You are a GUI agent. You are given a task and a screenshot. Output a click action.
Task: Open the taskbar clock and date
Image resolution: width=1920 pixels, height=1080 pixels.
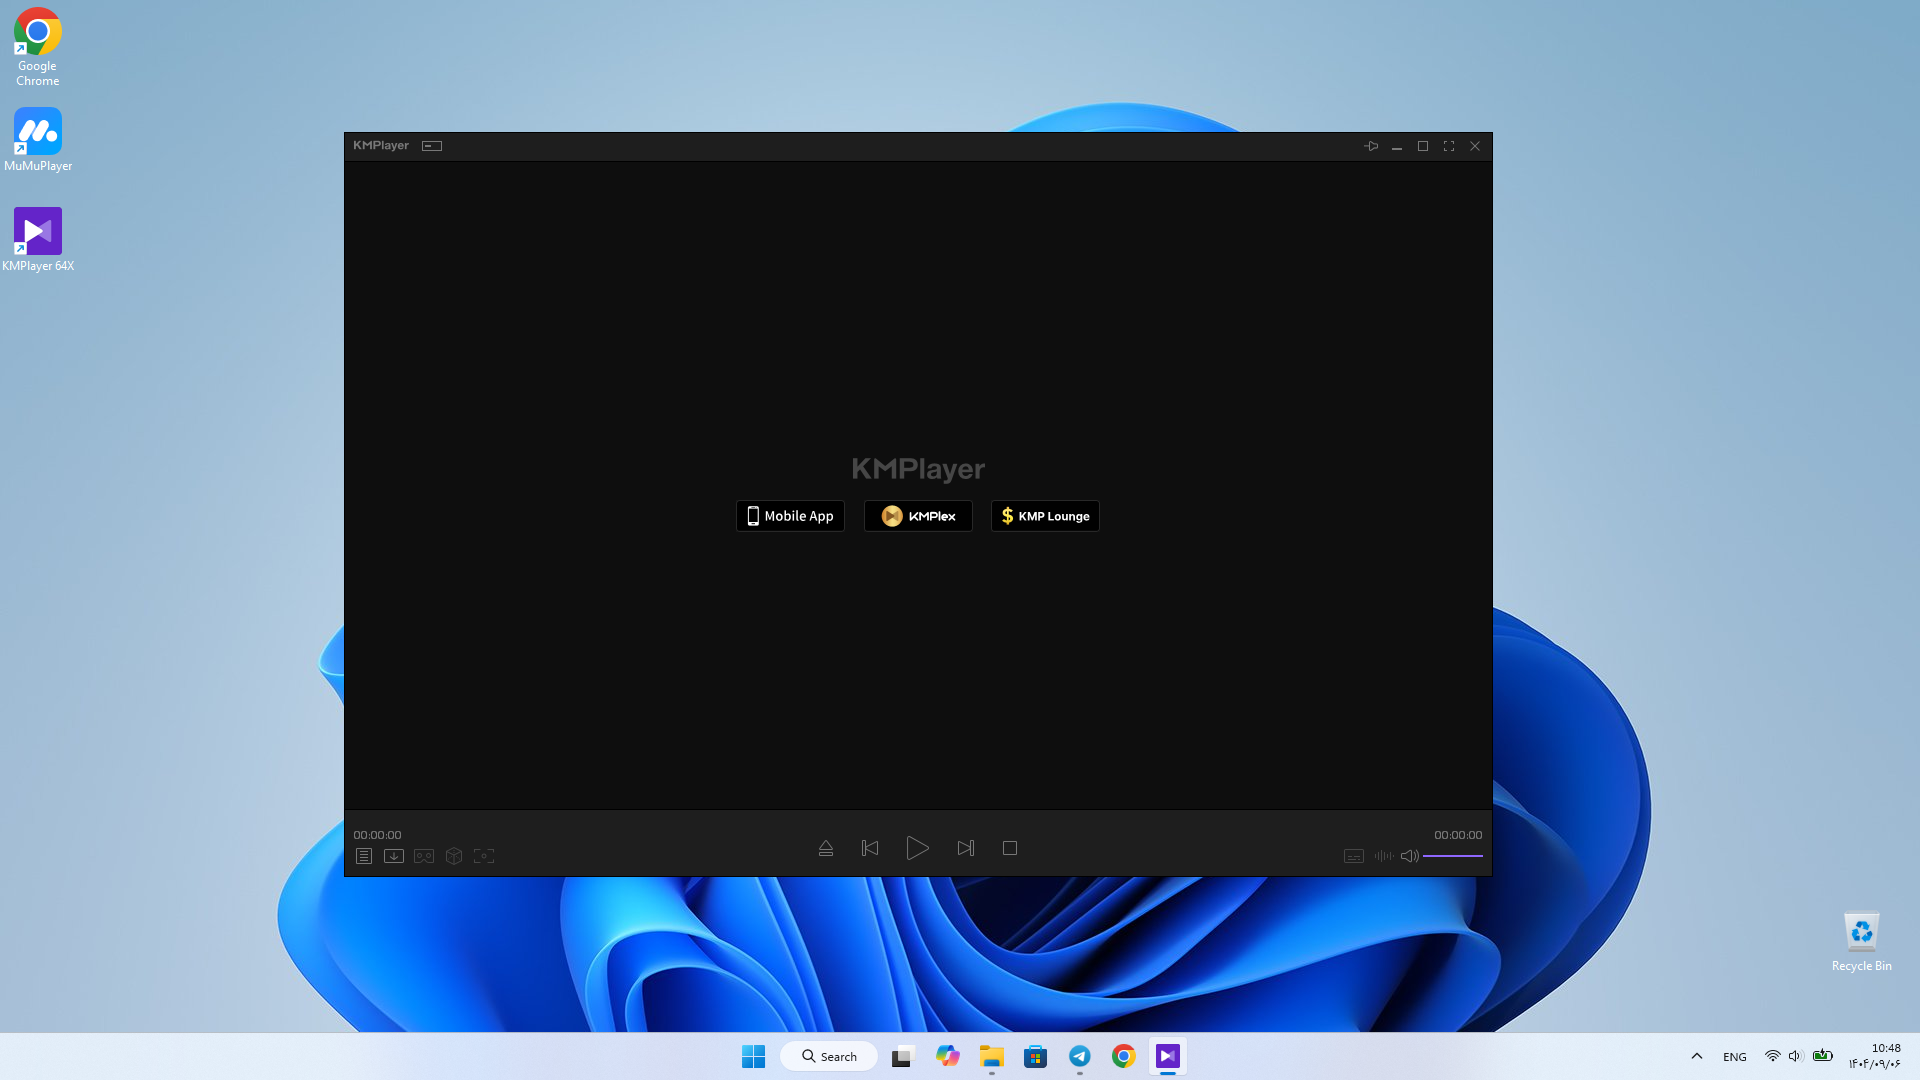pyautogui.click(x=1875, y=1056)
